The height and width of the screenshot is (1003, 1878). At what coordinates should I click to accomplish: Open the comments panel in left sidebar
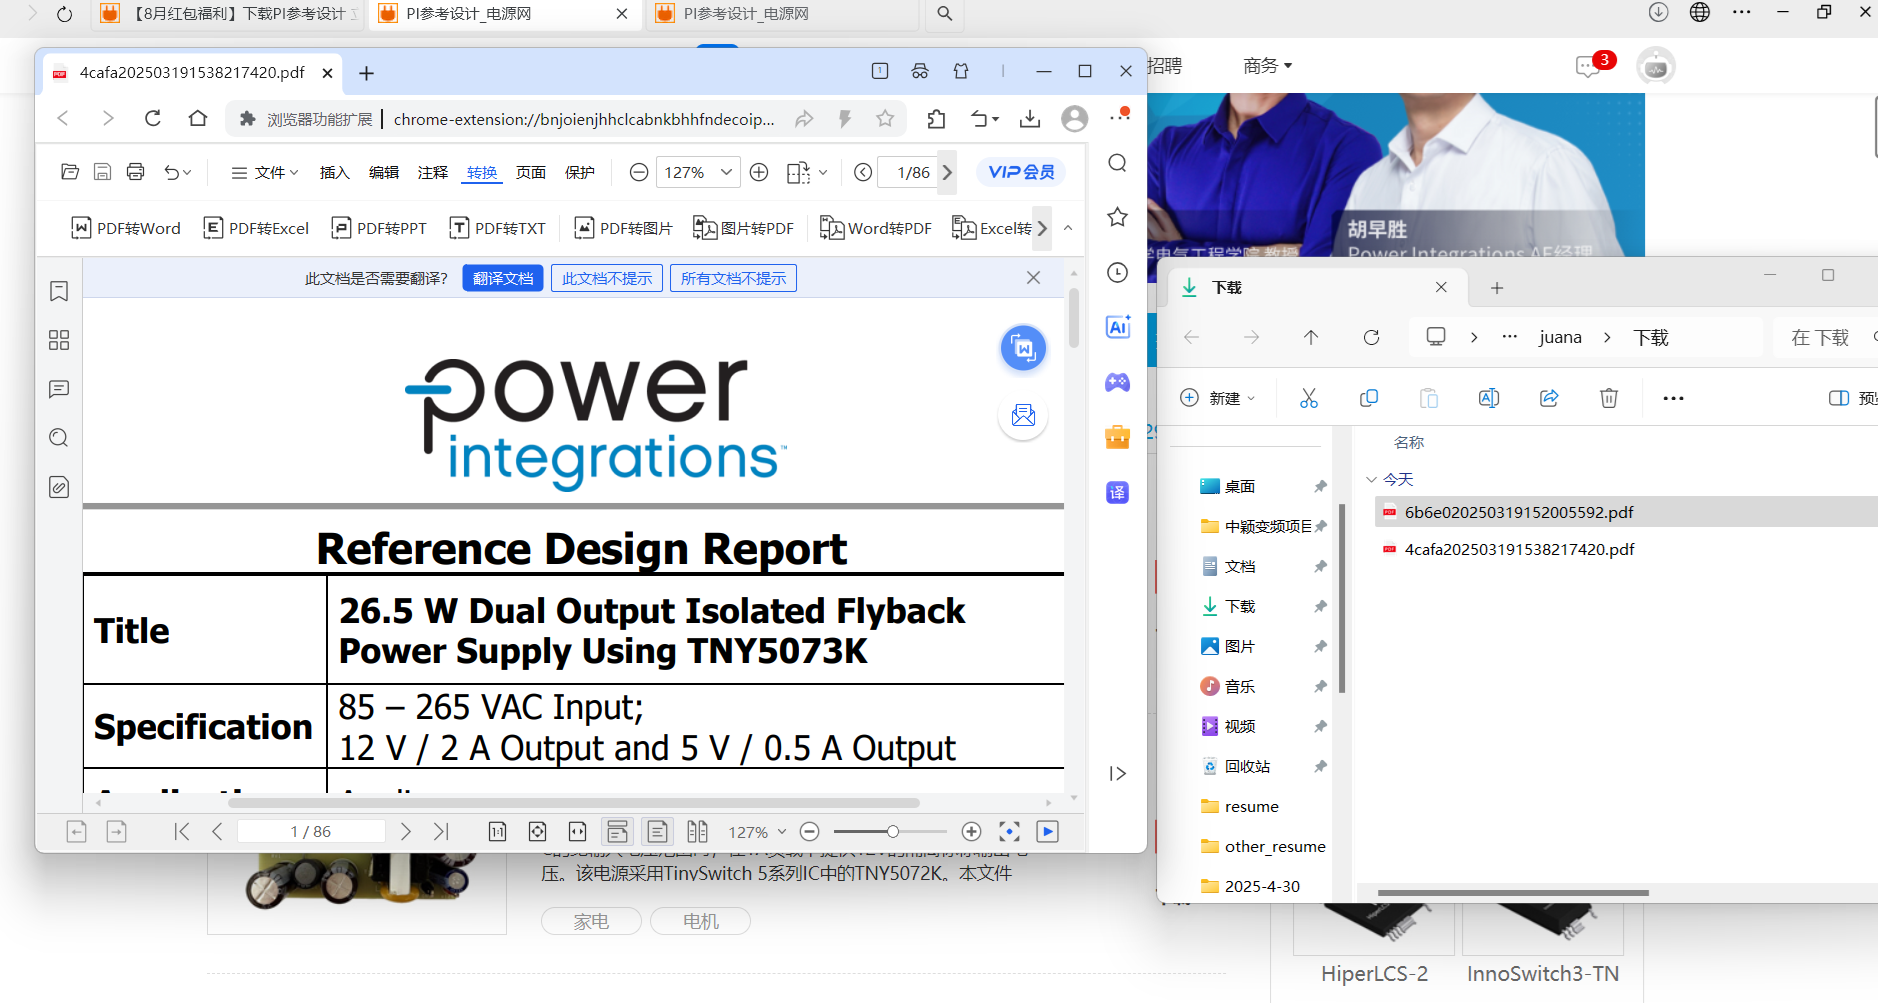click(x=59, y=389)
